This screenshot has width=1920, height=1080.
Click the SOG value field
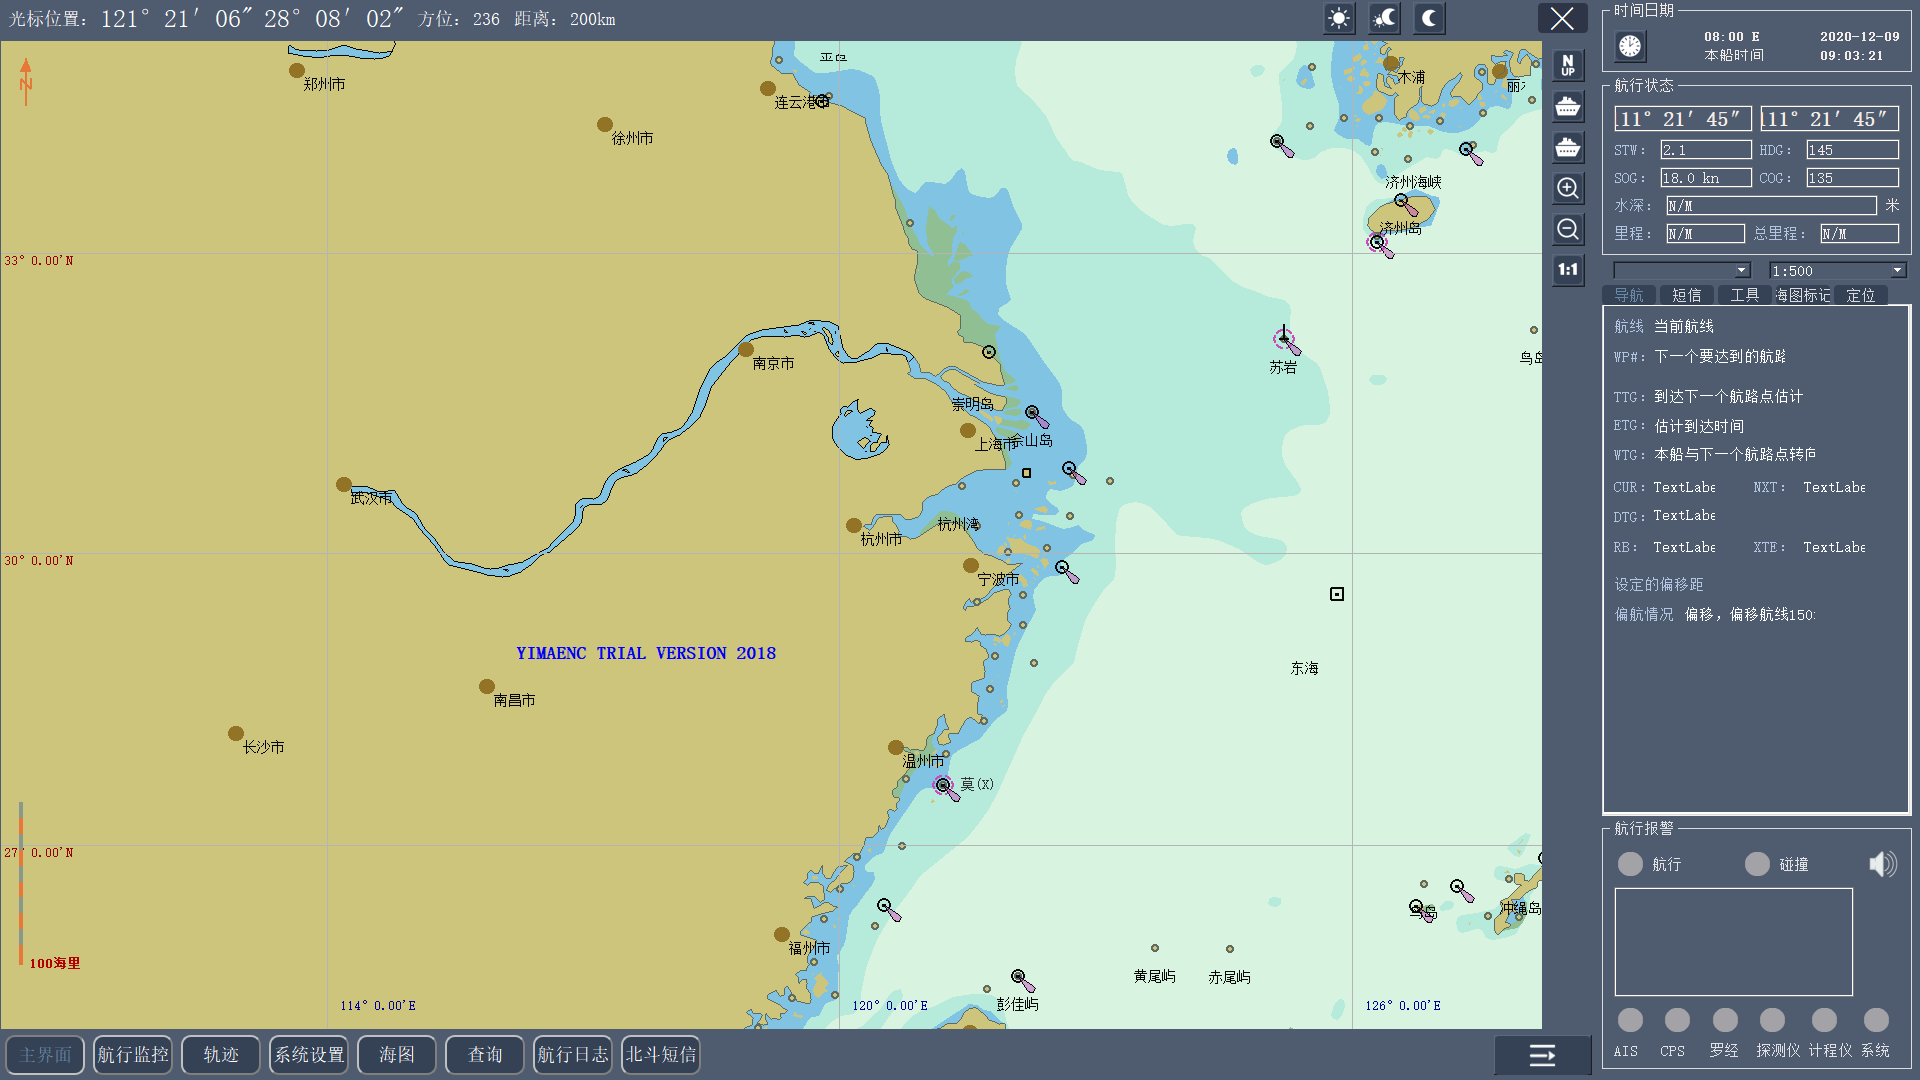pos(1706,178)
